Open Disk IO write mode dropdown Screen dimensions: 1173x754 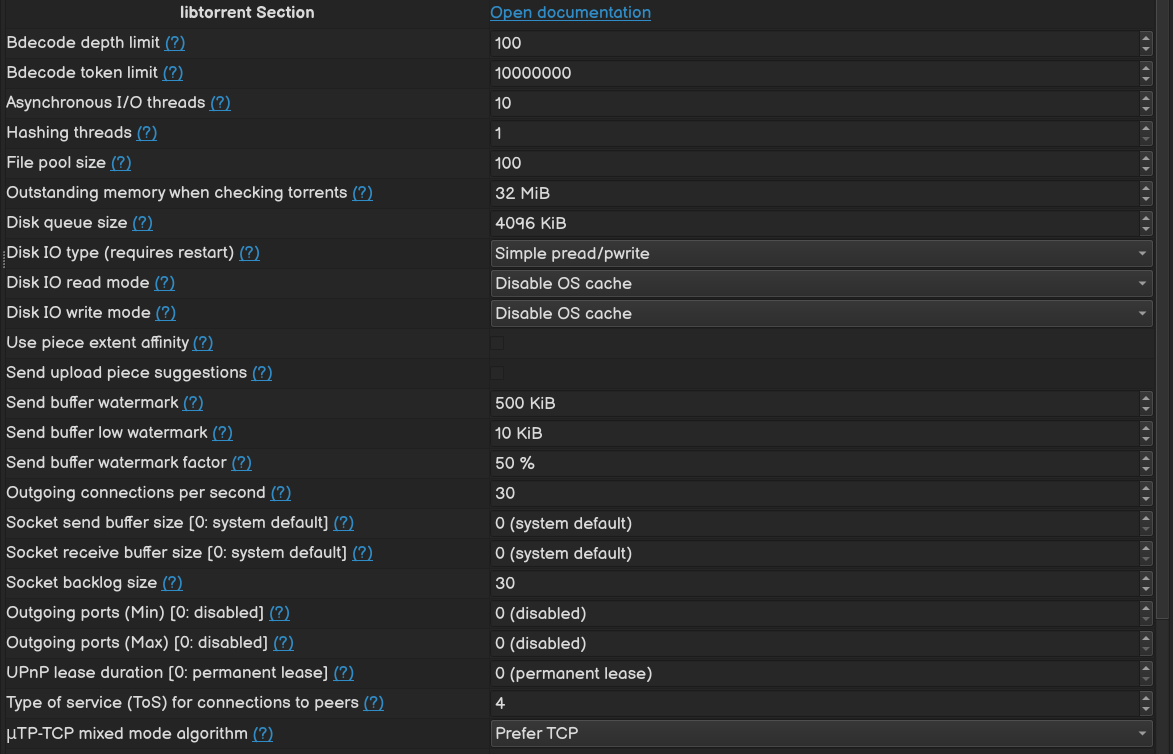(x=821, y=313)
